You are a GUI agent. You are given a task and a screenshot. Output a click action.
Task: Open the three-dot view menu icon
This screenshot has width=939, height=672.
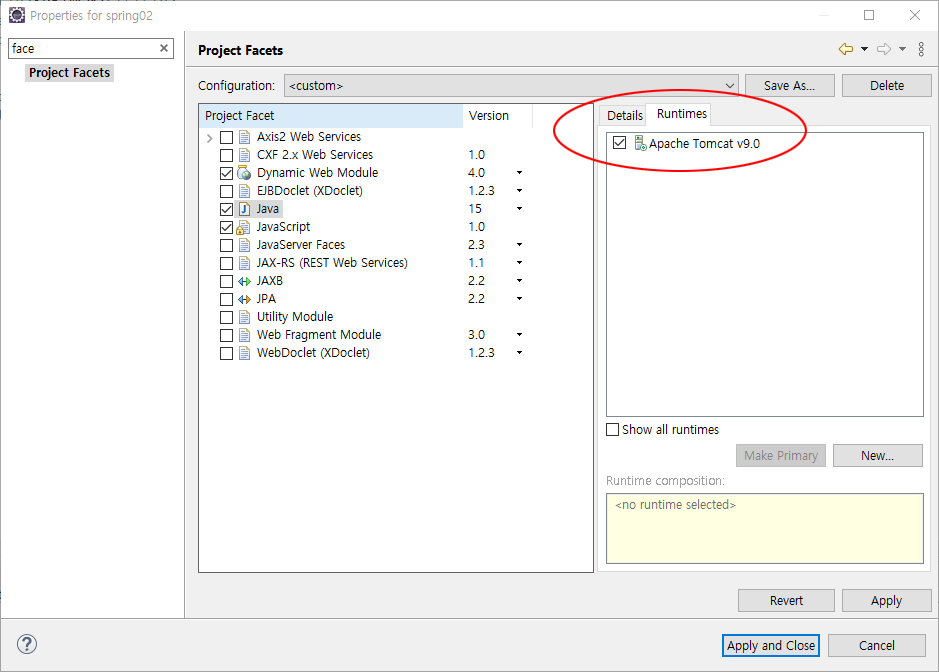point(921,49)
